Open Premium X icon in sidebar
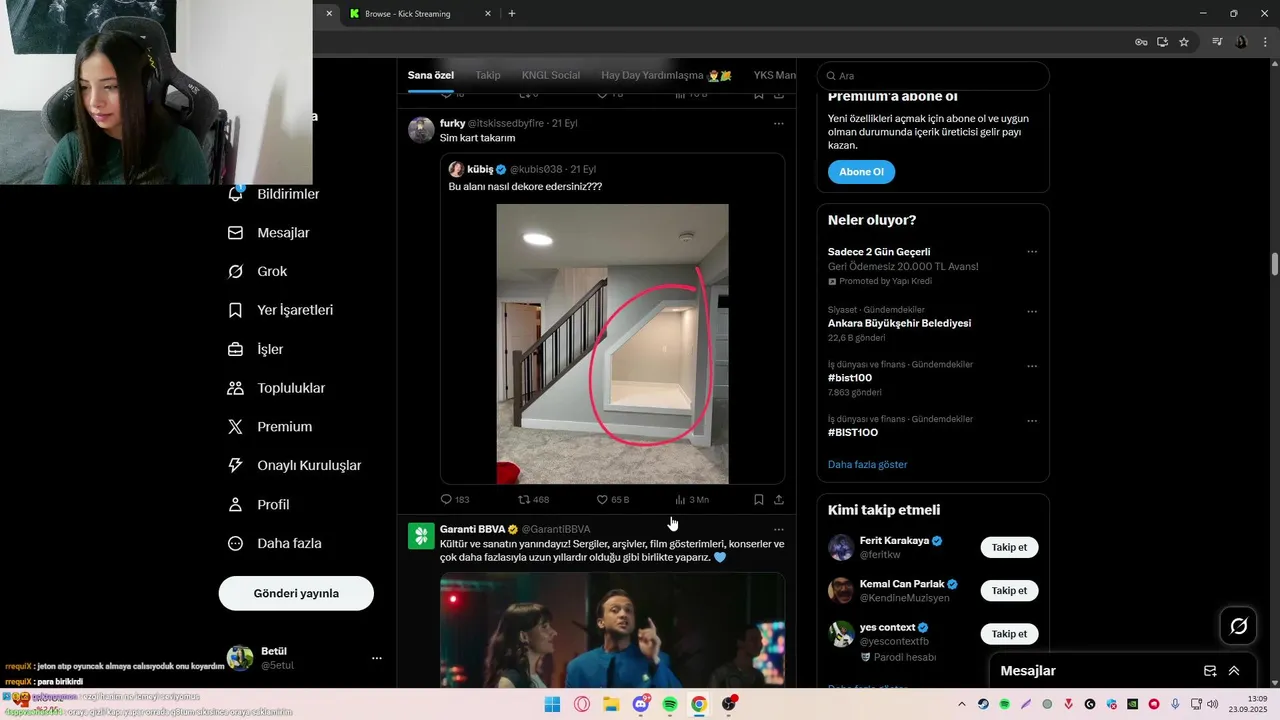The width and height of the screenshot is (1280, 720). point(236,427)
